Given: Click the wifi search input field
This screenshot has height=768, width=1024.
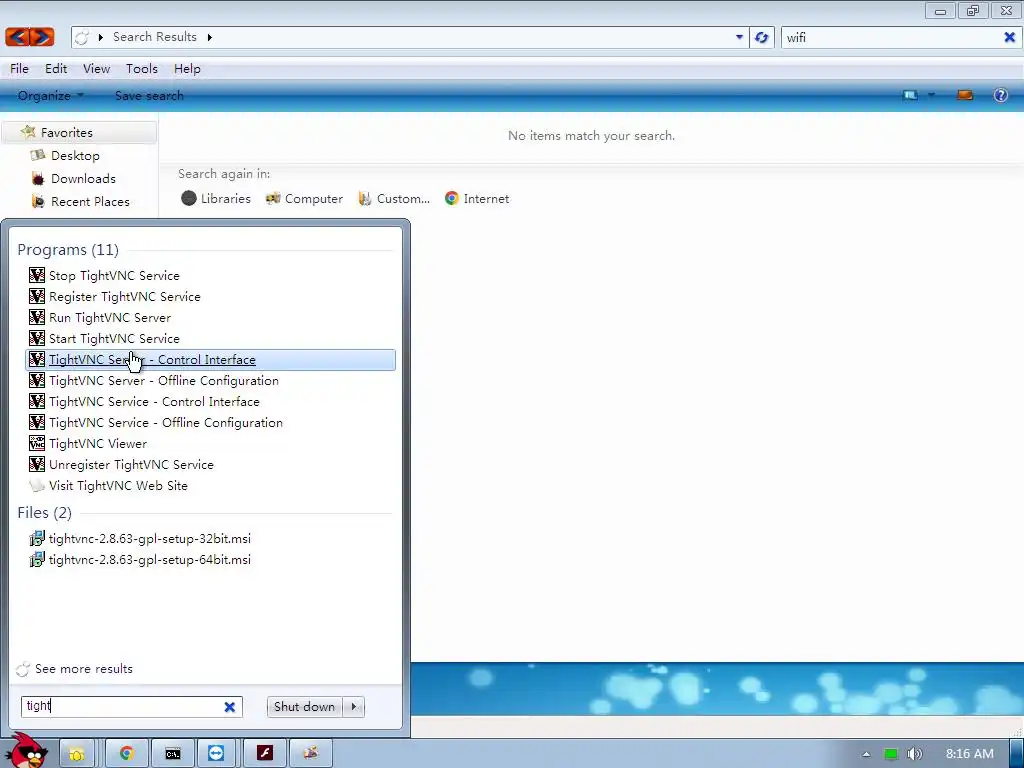Looking at the screenshot, I should [892, 37].
